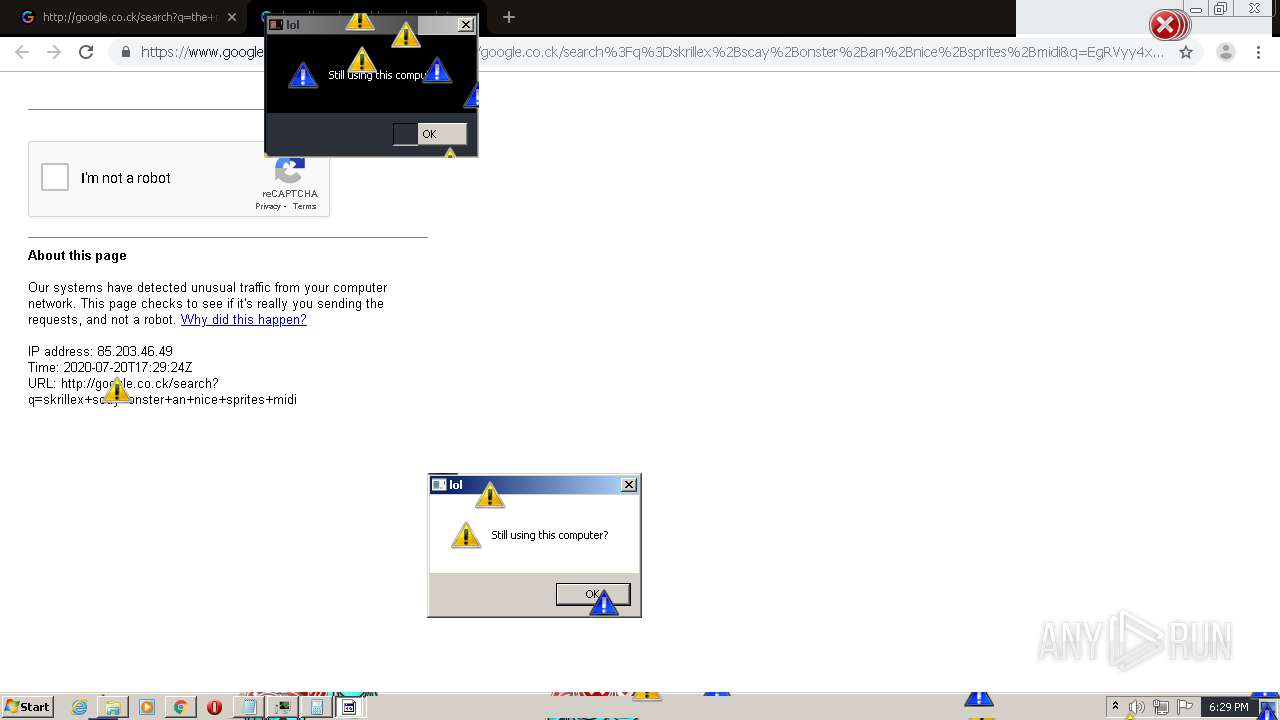The image size is (1280, 720).
Task: Open the Calculator taskbar item
Action: point(316,707)
